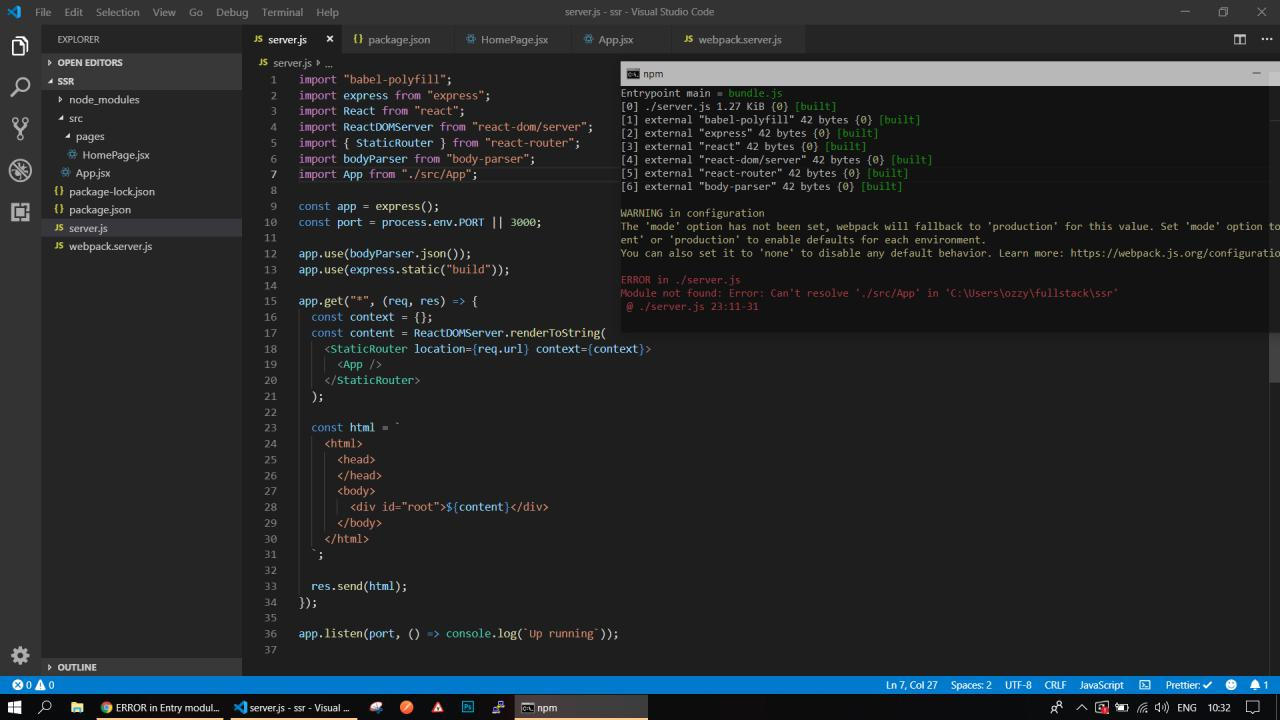Open the Go menu
The width and height of the screenshot is (1280, 720).
point(196,12)
